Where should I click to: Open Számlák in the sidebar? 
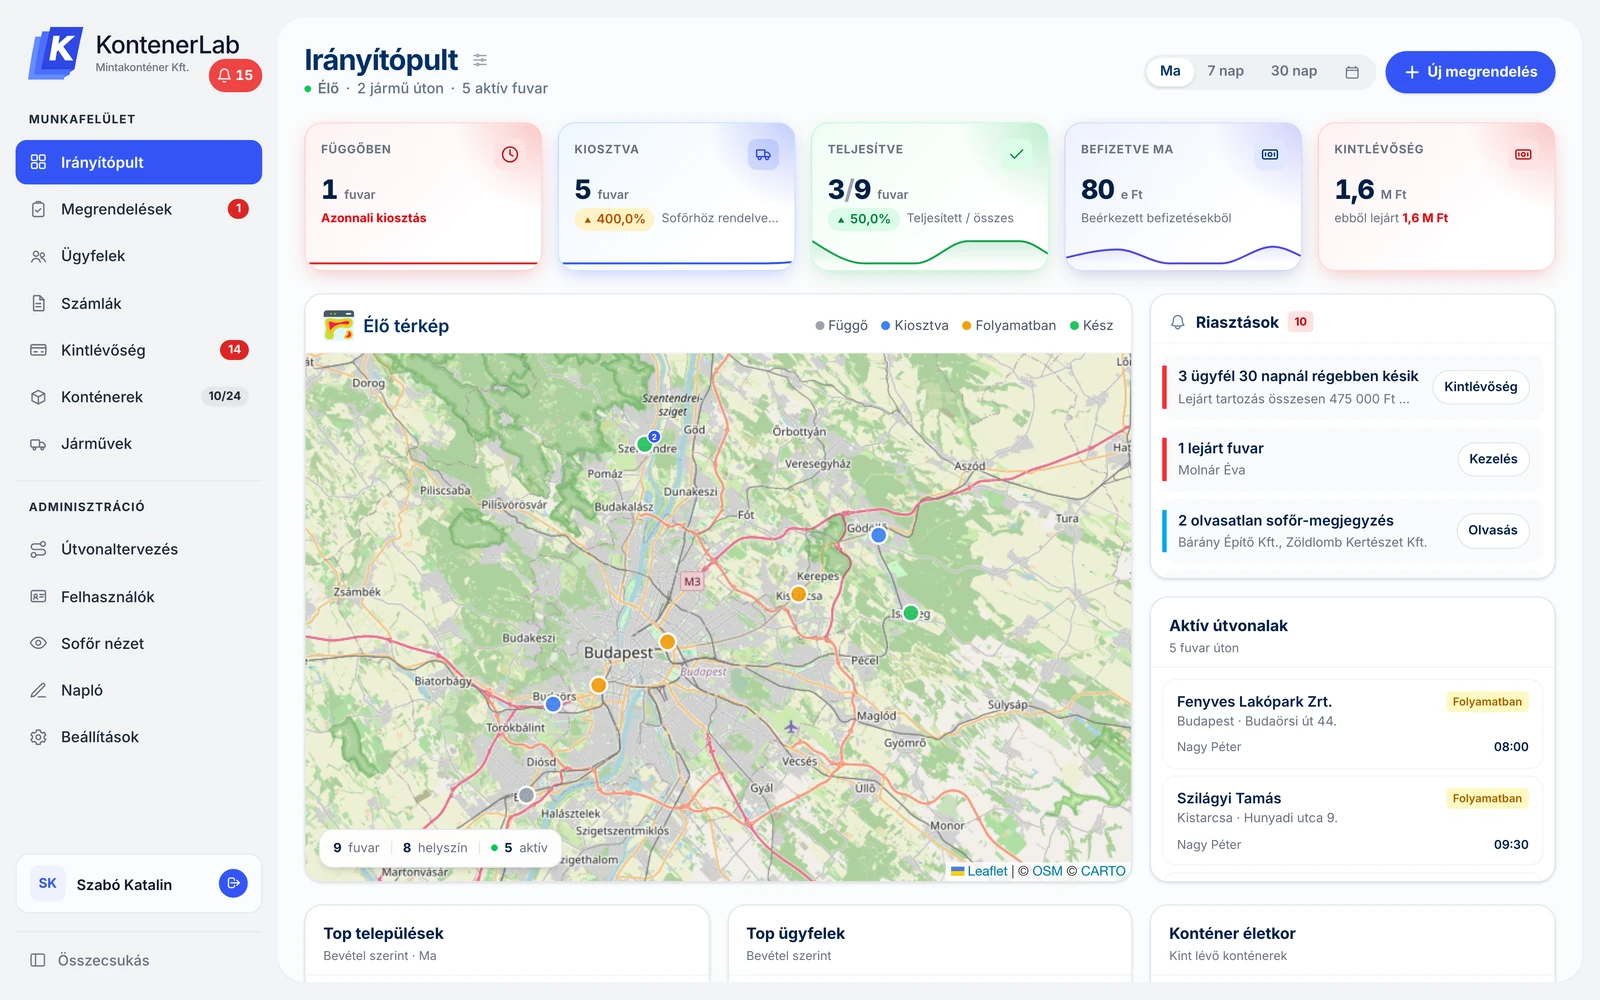point(139,303)
